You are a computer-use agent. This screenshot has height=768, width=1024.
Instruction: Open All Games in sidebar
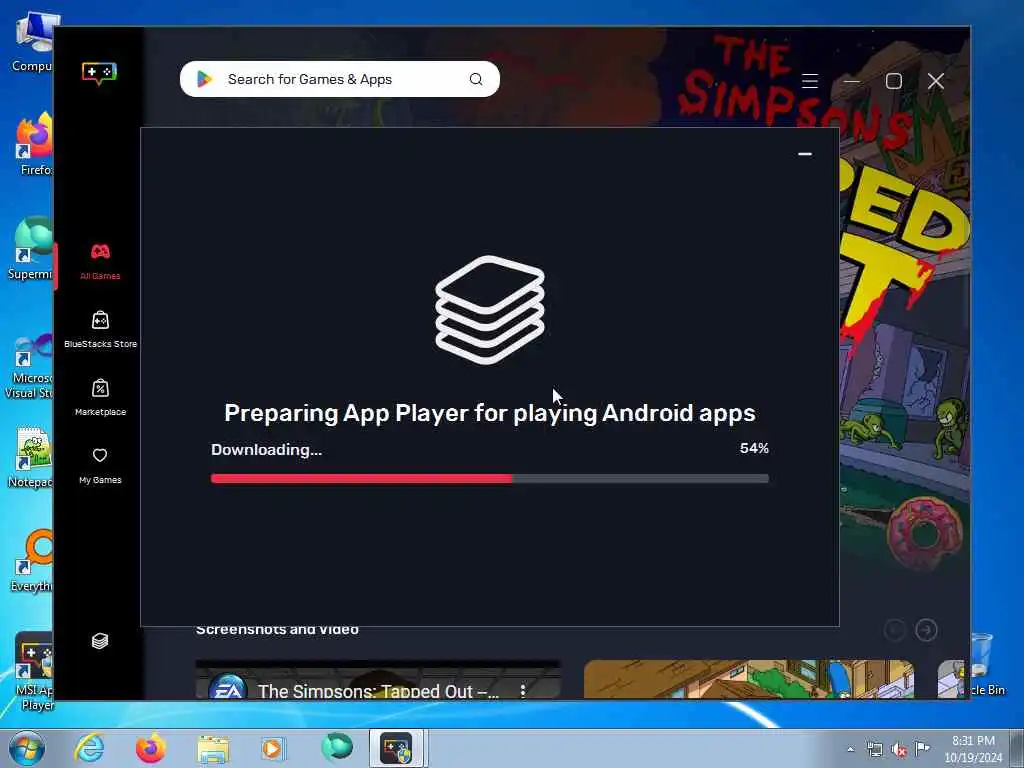click(x=100, y=261)
